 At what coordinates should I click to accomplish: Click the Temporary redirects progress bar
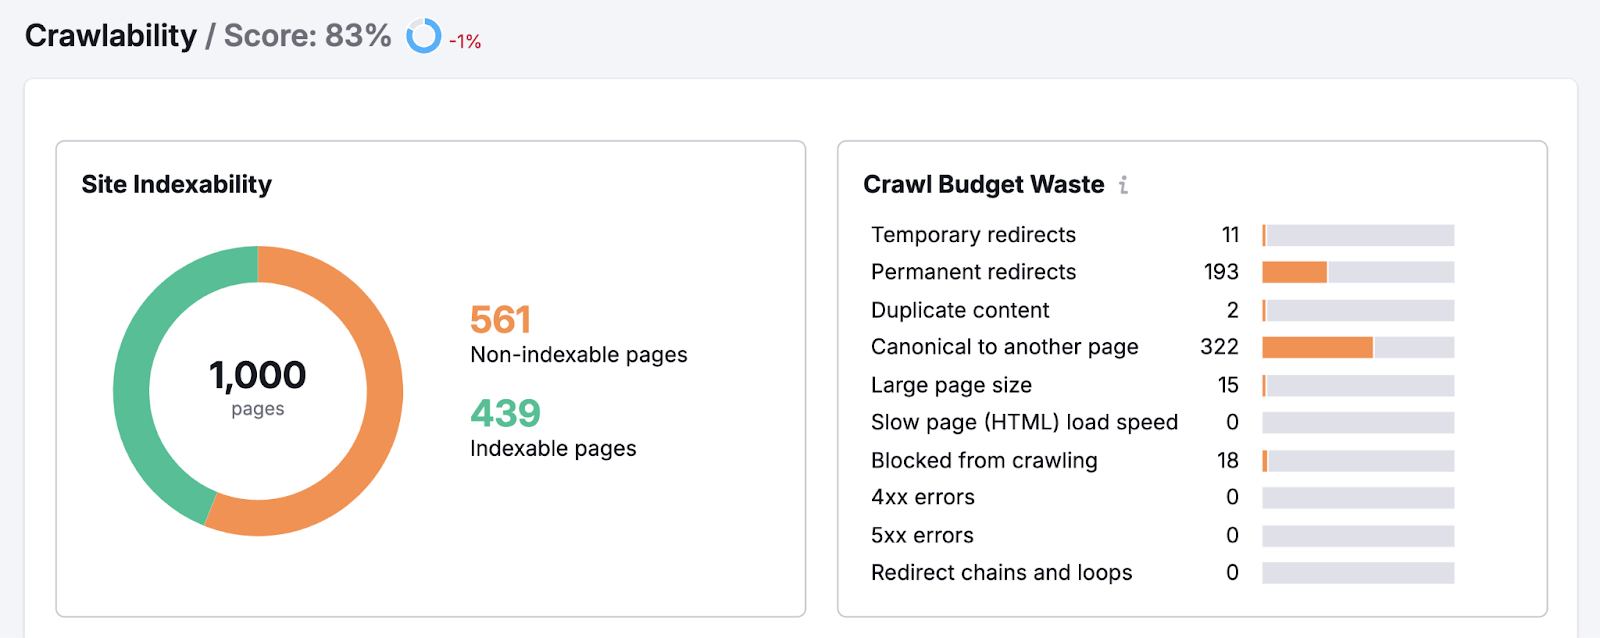[1358, 235]
